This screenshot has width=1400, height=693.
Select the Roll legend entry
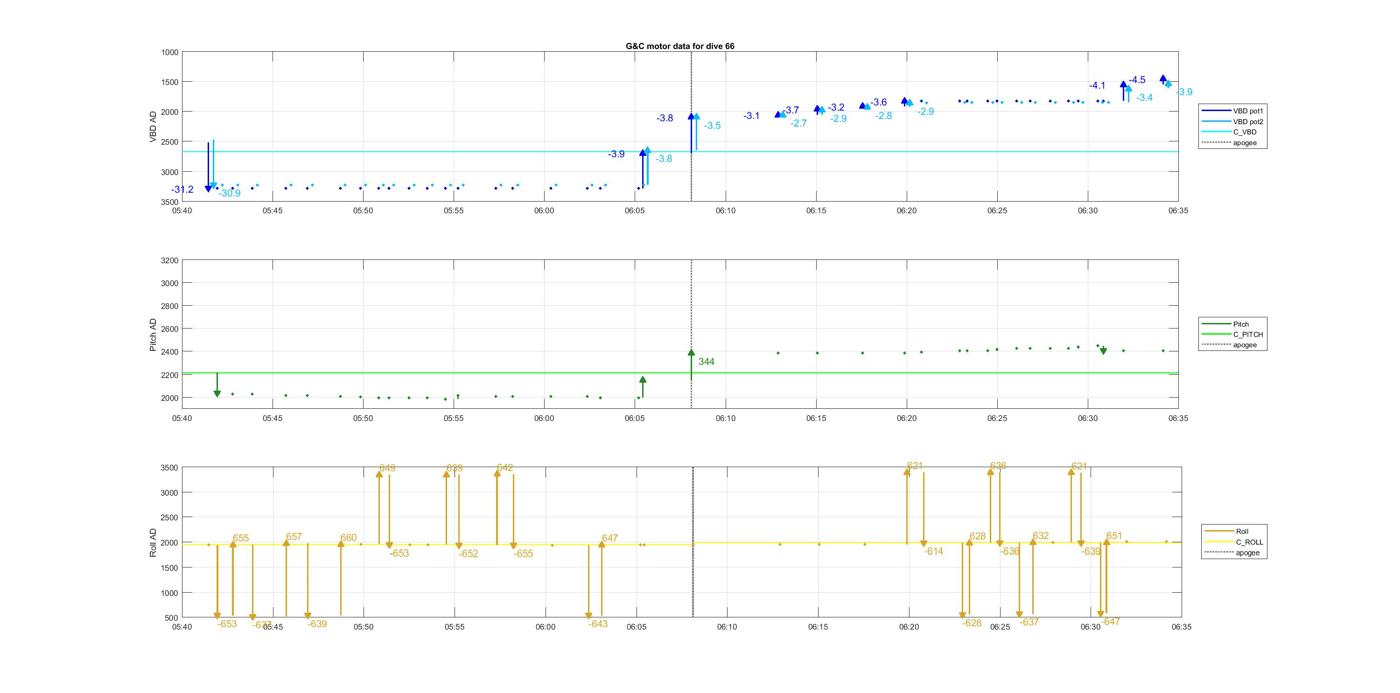pos(1227,531)
